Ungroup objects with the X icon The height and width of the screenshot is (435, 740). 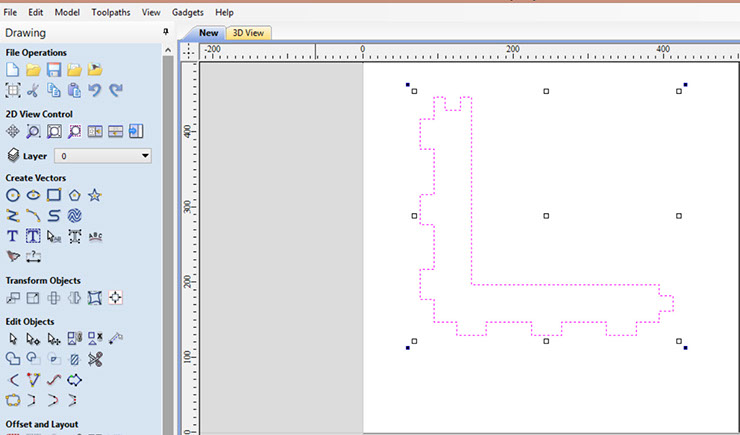click(x=95, y=339)
